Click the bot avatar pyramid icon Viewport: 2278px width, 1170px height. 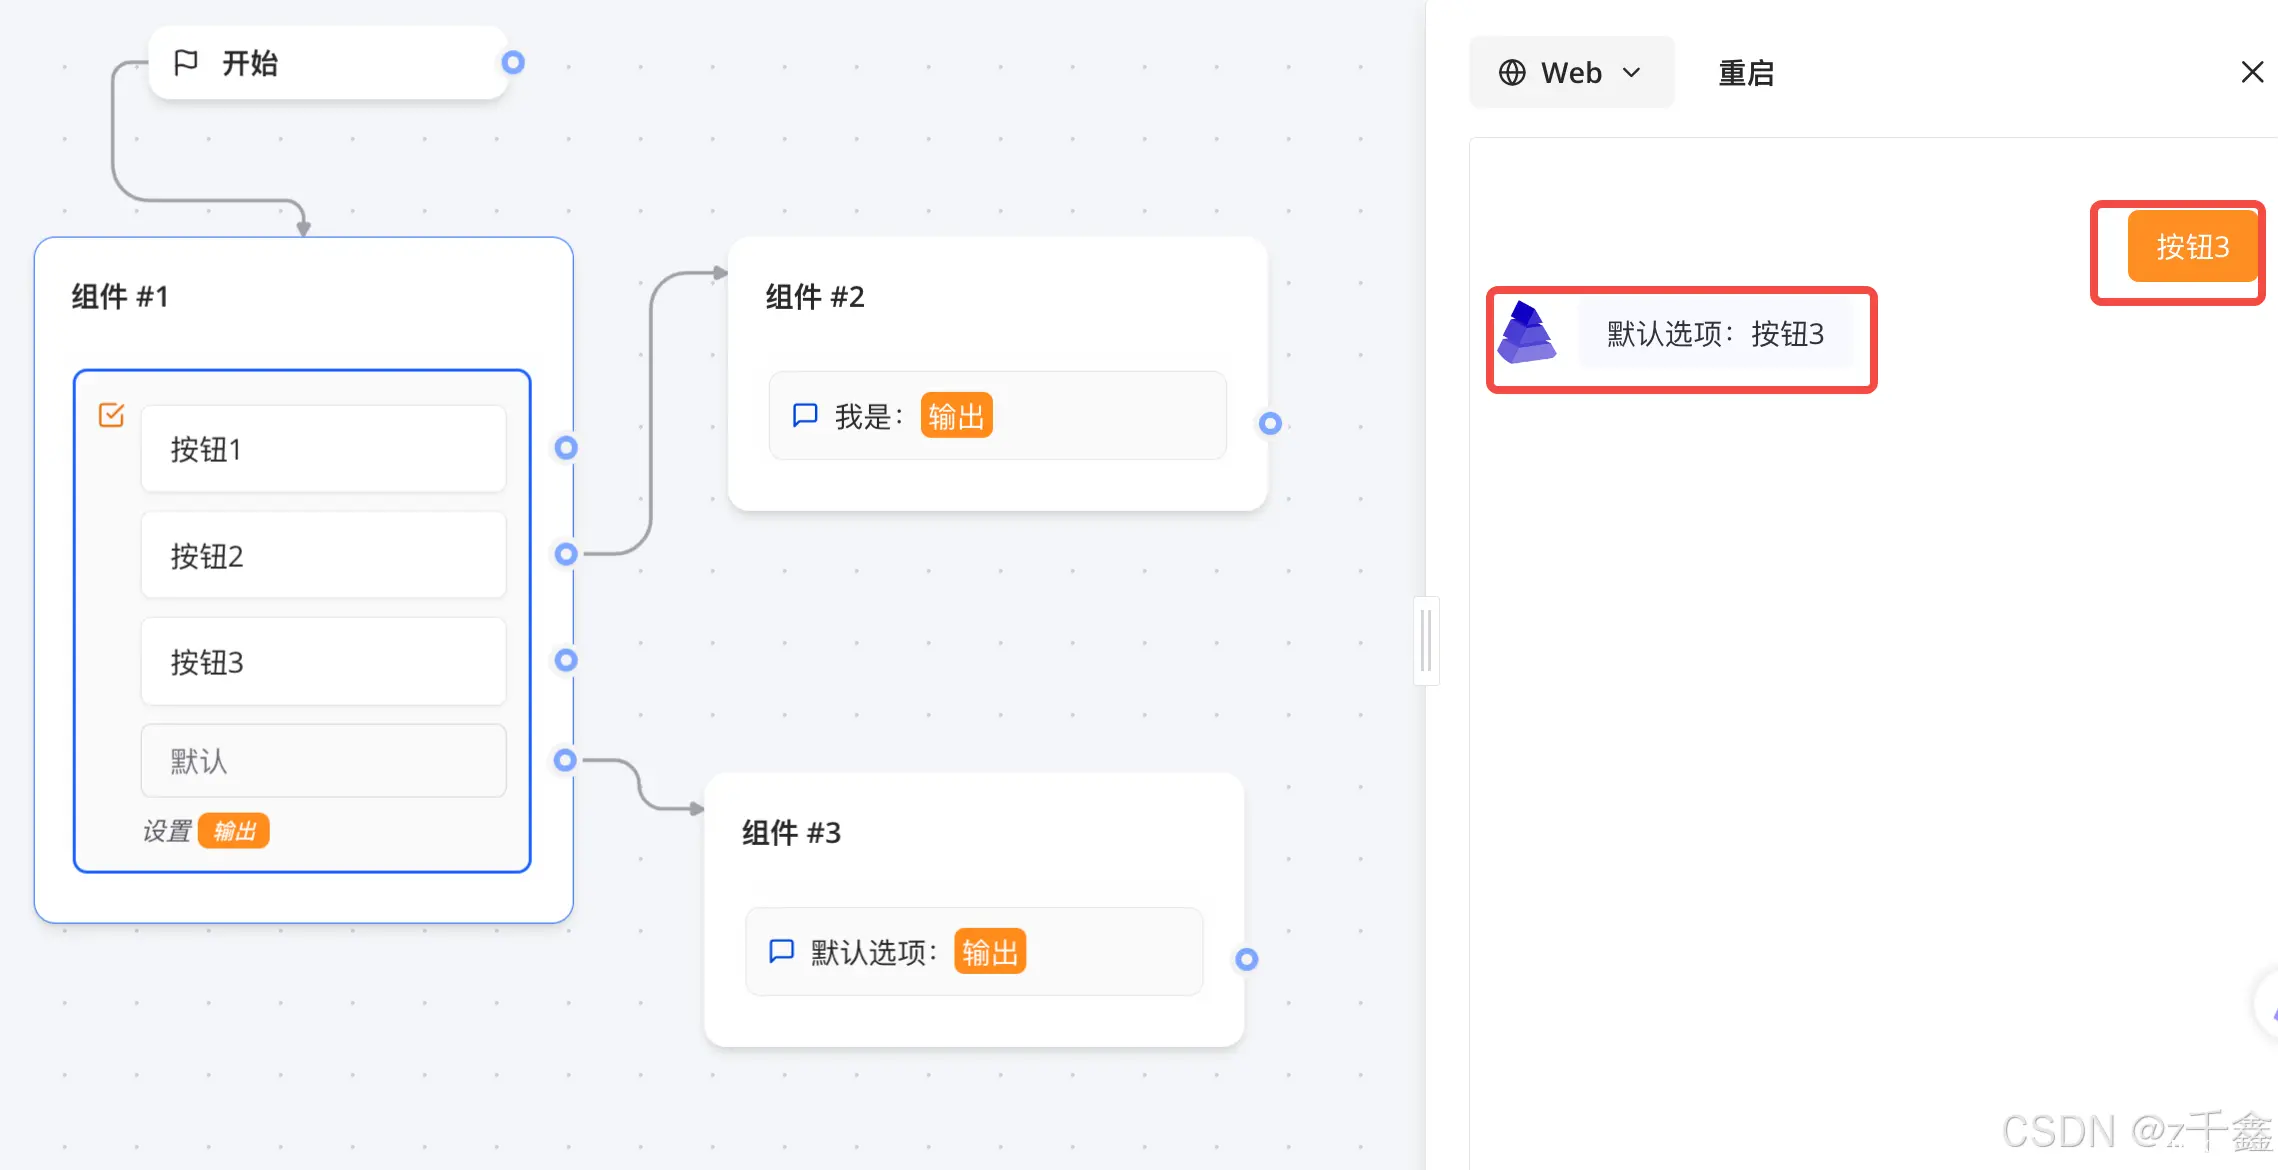coord(1526,332)
